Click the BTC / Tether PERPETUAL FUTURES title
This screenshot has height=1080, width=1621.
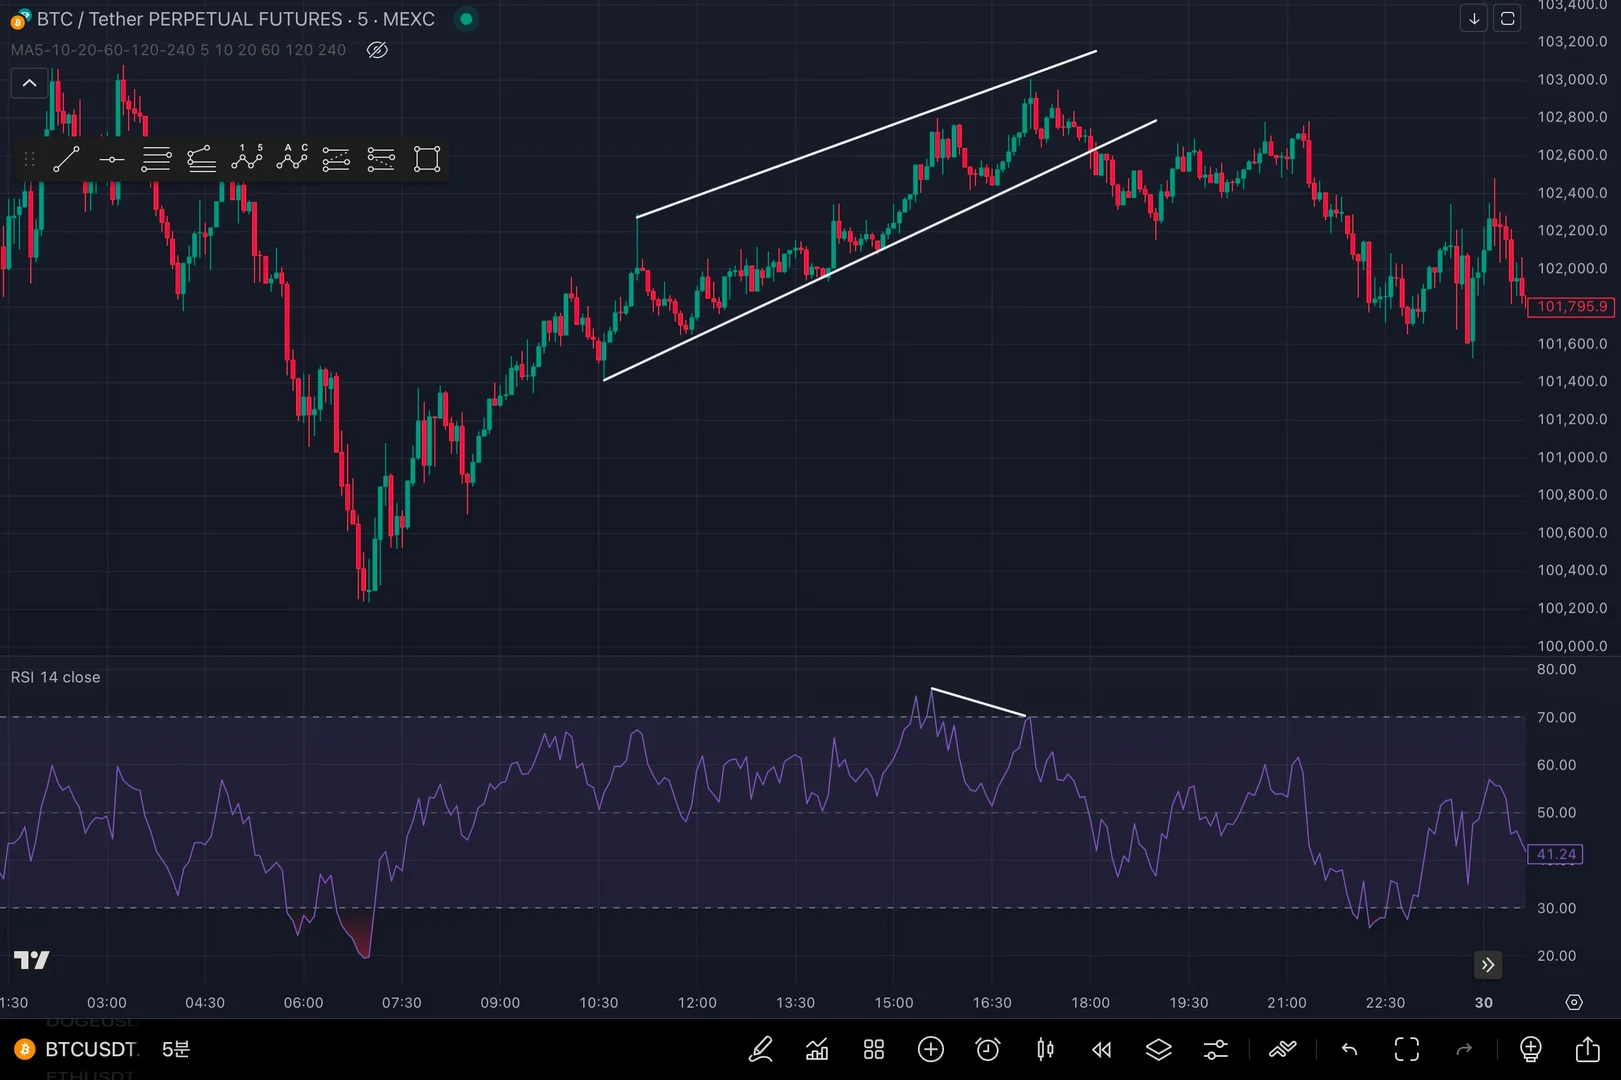pos(236,19)
